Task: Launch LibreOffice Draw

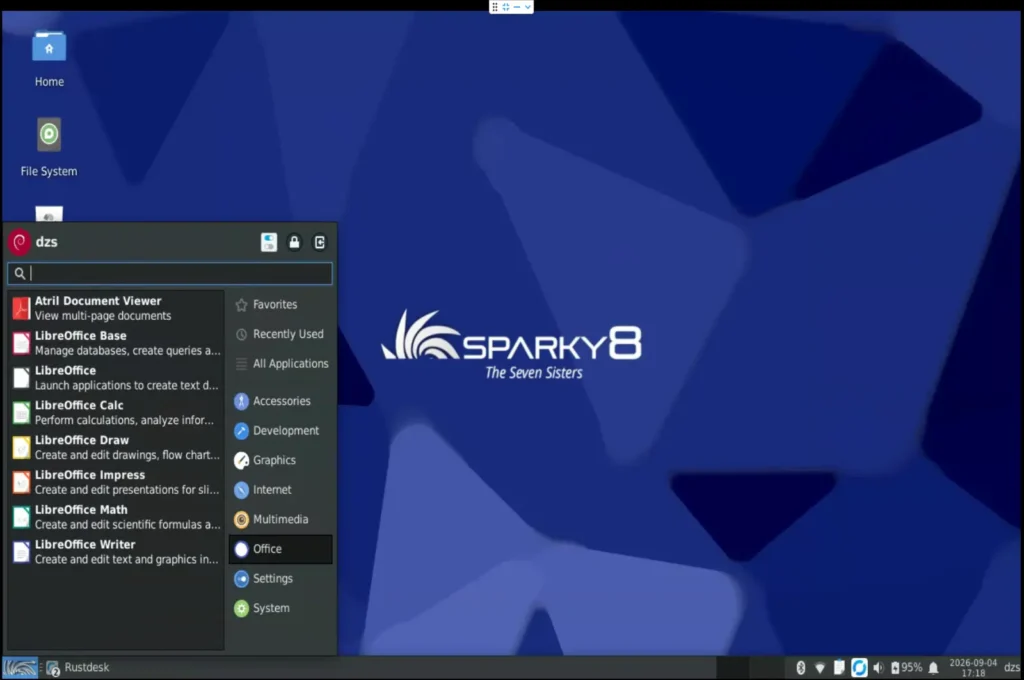Action: (x=116, y=447)
